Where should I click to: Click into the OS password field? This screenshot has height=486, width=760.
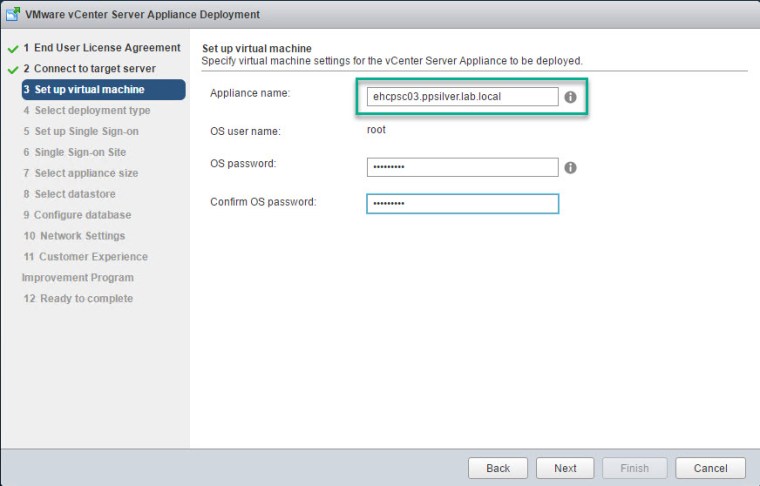point(462,167)
